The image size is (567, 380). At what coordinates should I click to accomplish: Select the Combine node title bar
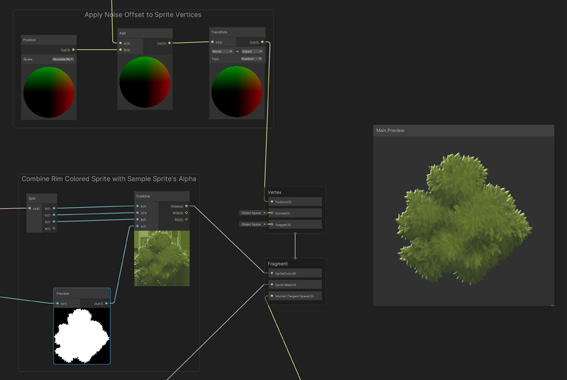coord(162,196)
